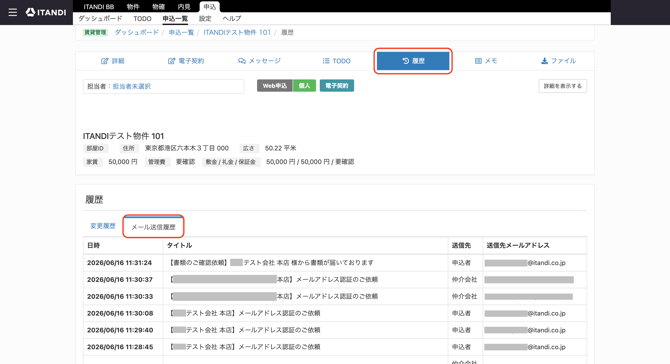Select the 履歴 history tab

(413, 61)
